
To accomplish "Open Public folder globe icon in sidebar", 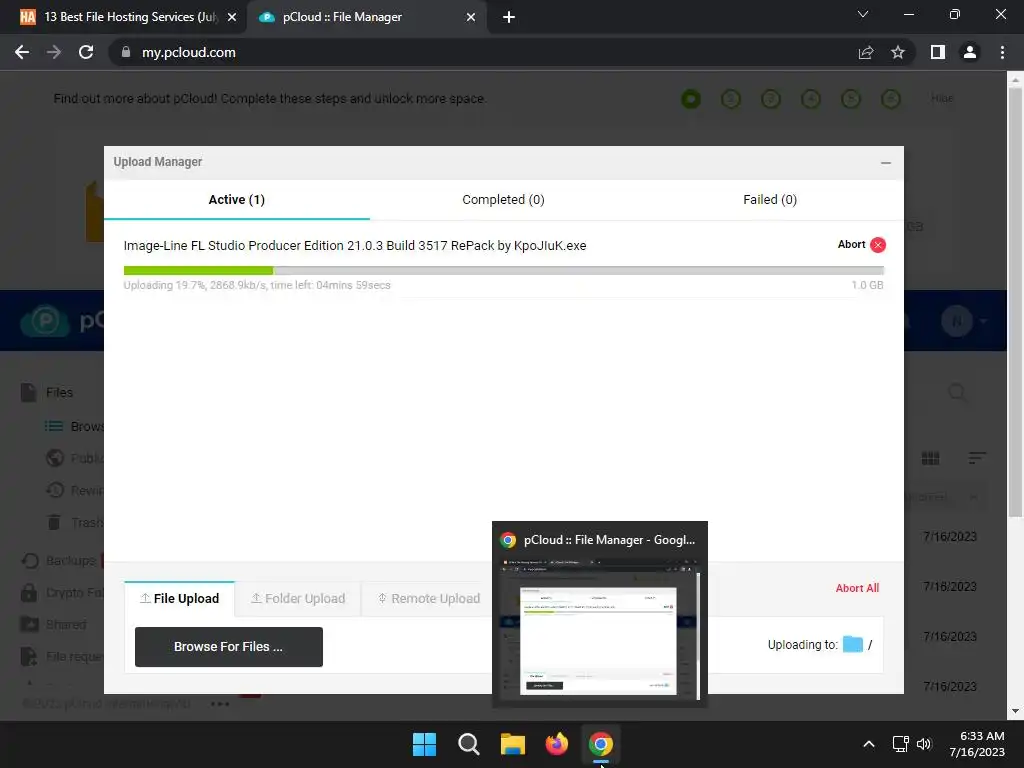I will (x=55, y=458).
